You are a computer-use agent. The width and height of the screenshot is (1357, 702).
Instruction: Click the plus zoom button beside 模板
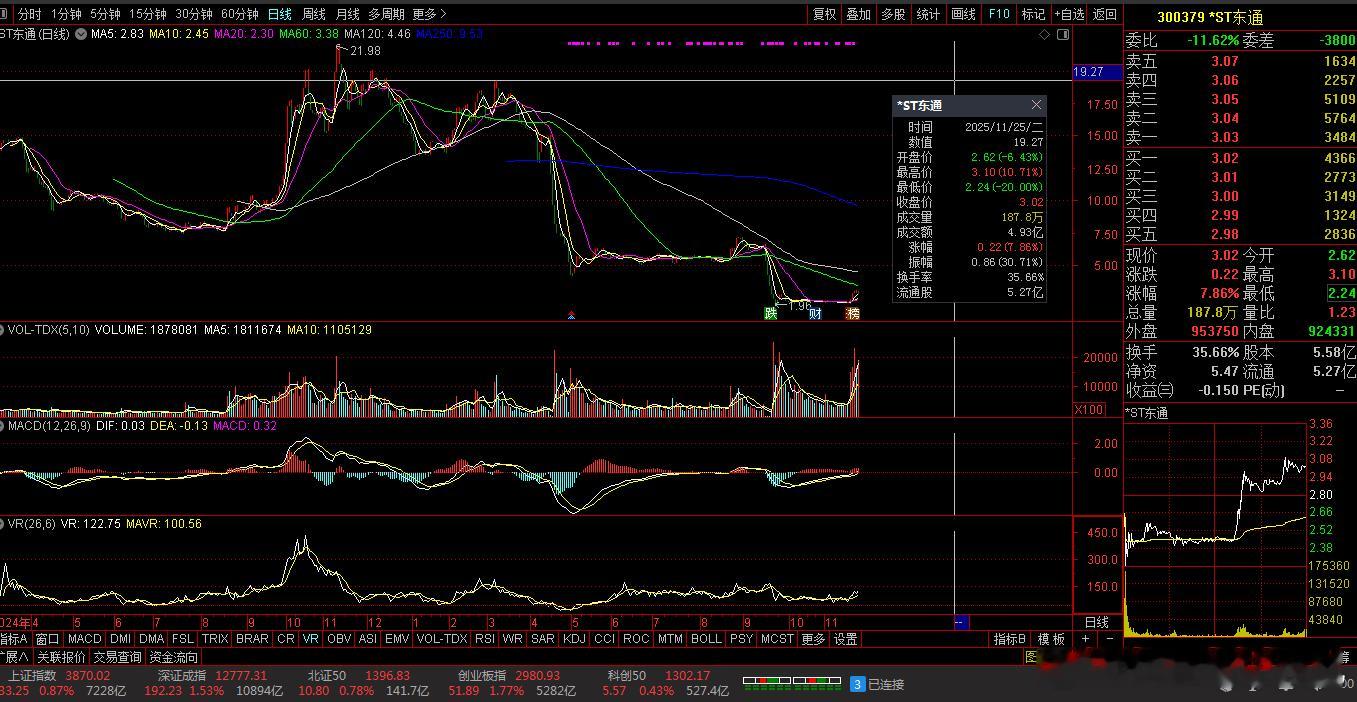pos(1086,639)
